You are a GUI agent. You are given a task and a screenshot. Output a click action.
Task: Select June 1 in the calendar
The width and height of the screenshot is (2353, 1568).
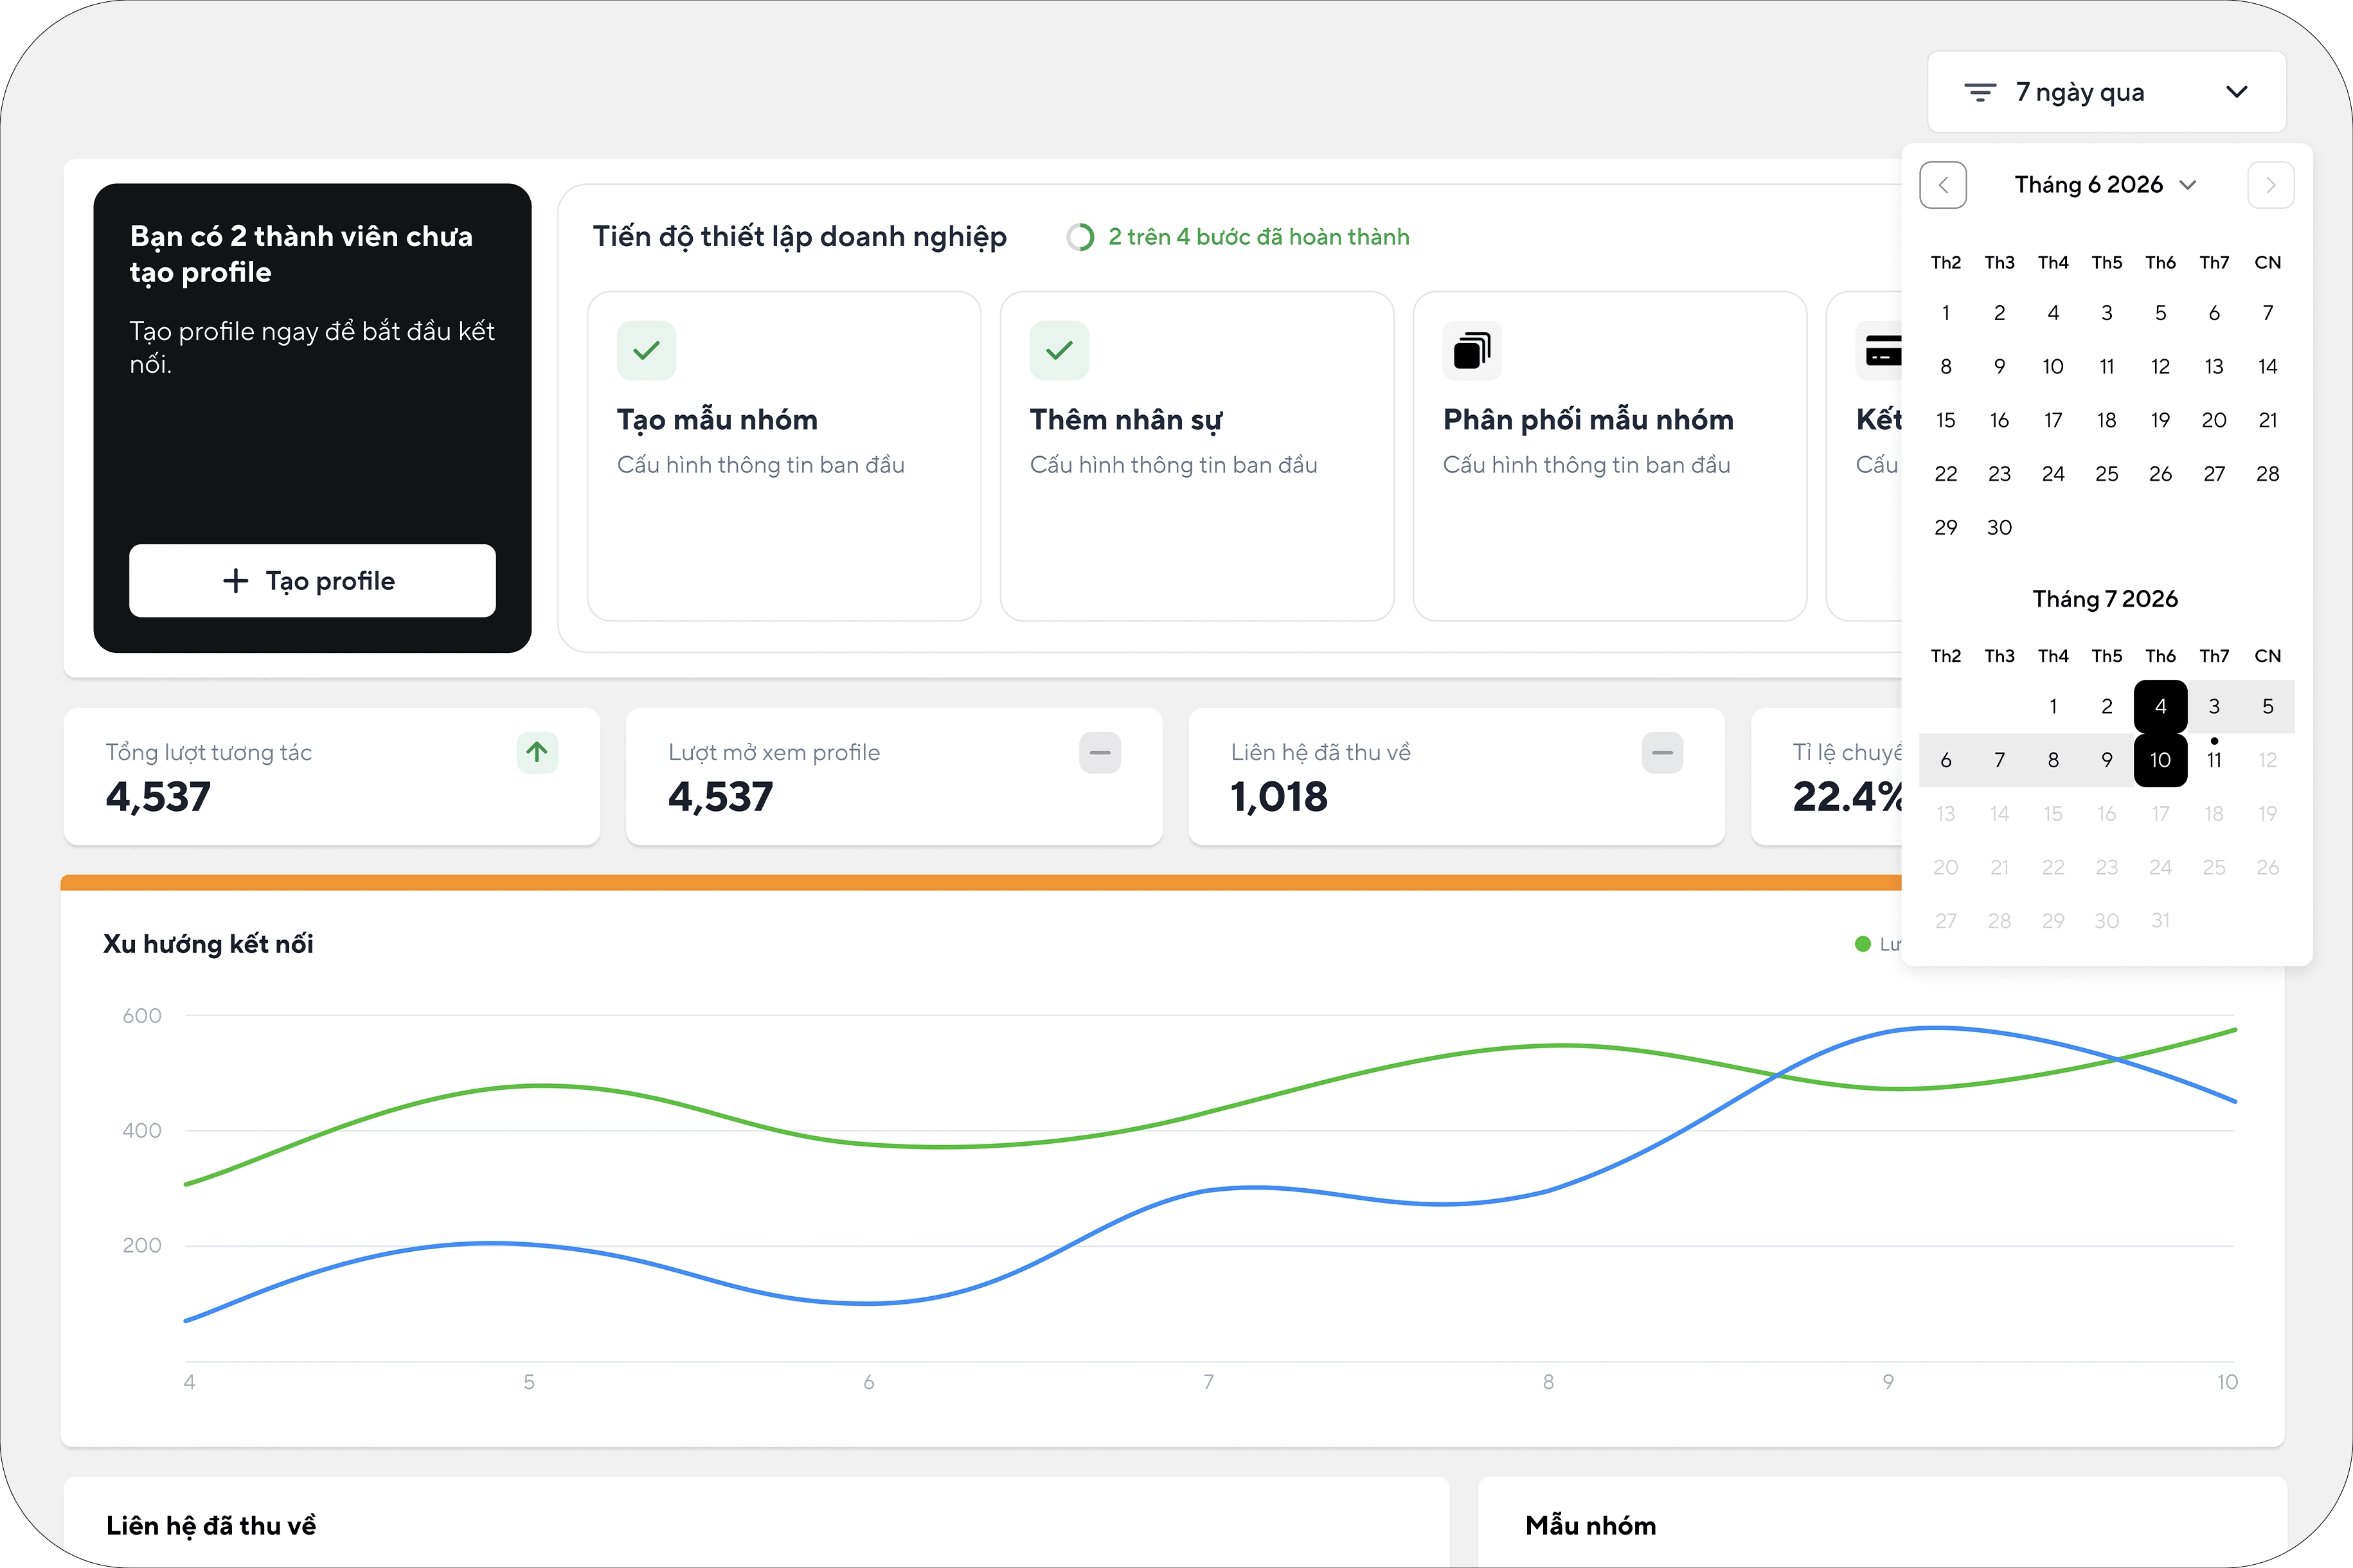[x=1945, y=313]
